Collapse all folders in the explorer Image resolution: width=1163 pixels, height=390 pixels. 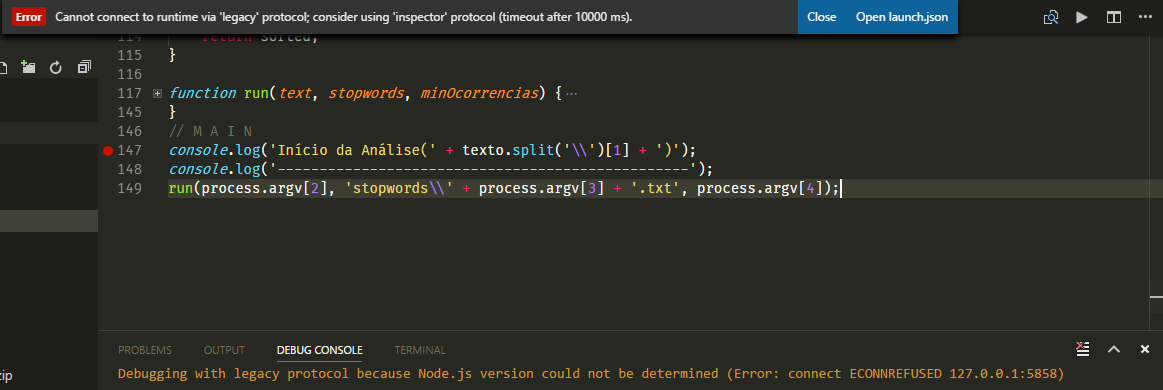tap(84, 67)
